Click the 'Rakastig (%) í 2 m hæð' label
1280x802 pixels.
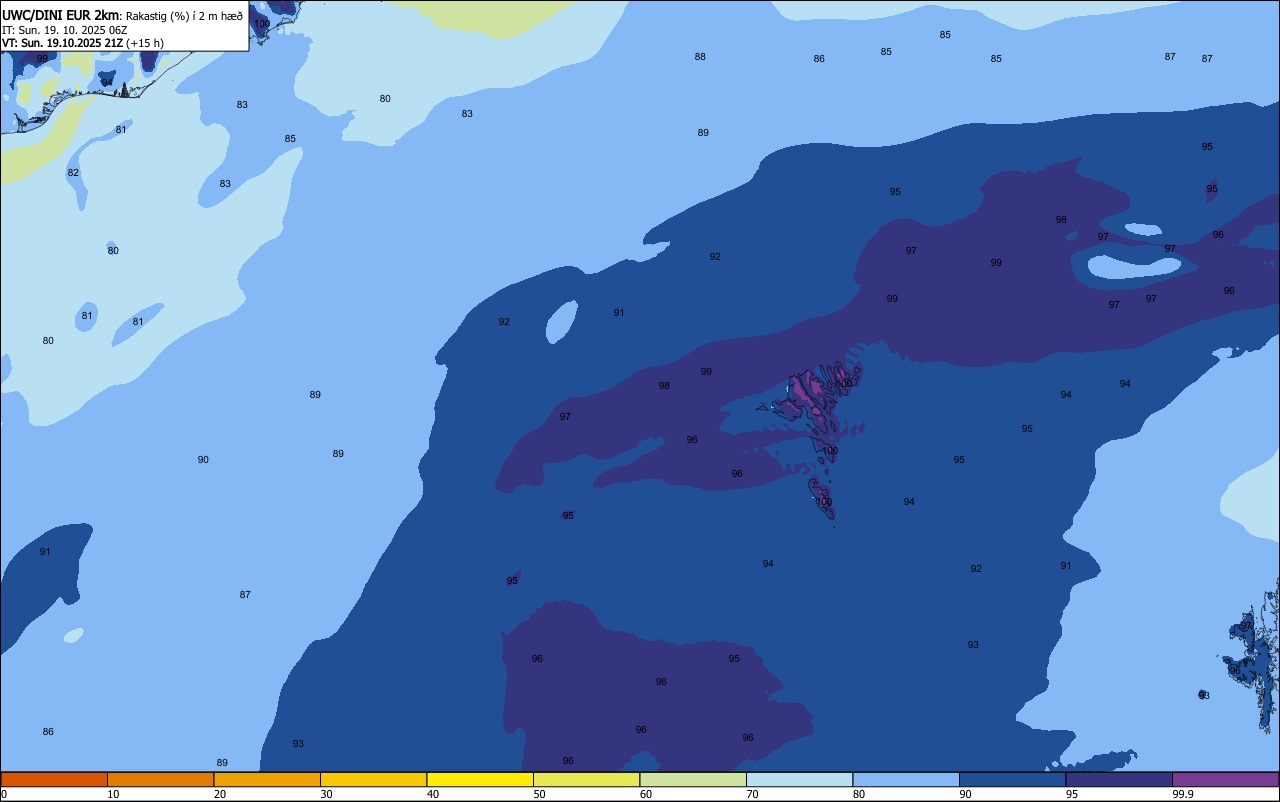(x=184, y=16)
